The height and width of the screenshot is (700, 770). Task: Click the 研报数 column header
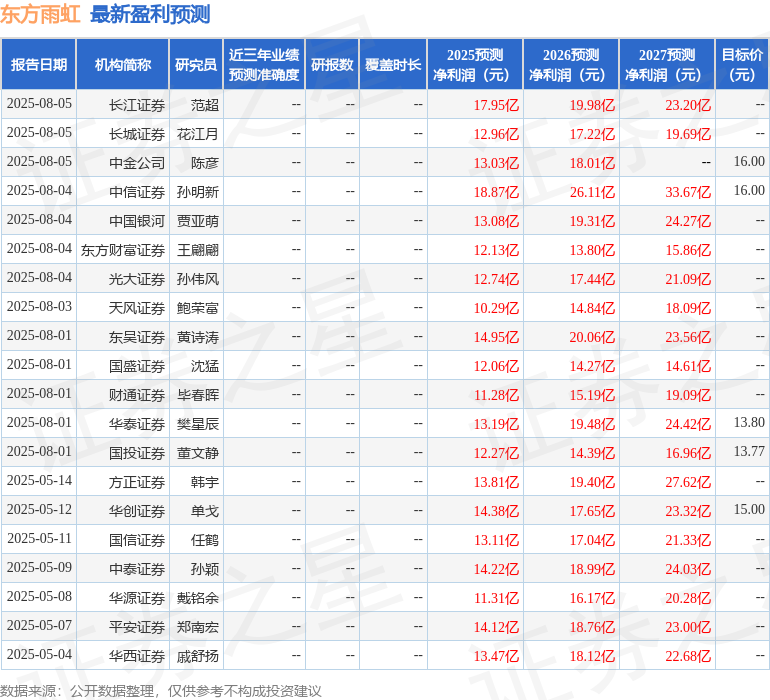[332, 64]
